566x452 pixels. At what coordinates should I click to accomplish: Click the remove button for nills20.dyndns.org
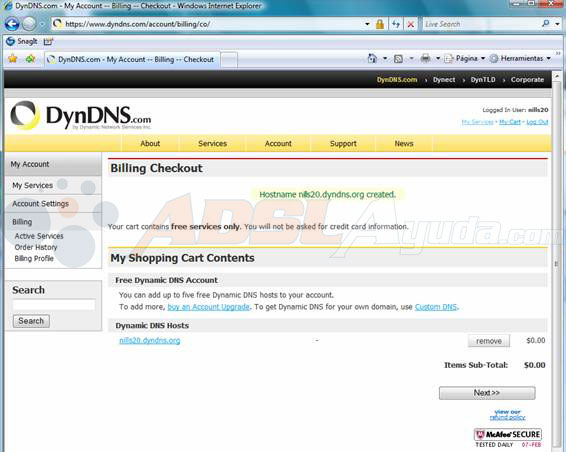click(489, 341)
